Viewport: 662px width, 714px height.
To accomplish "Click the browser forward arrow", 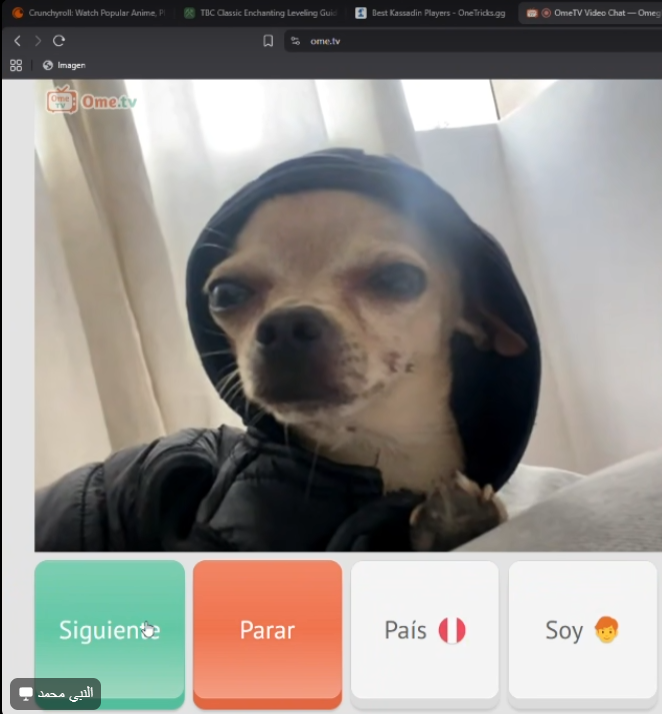I will [38, 41].
